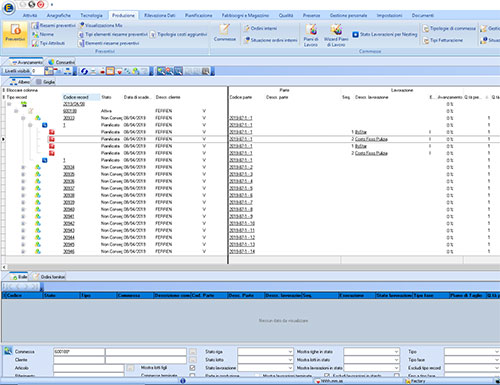Open Visualizzazione Mix
The height and width of the screenshot is (385, 500).
pyautogui.click(x=101, y=25)
